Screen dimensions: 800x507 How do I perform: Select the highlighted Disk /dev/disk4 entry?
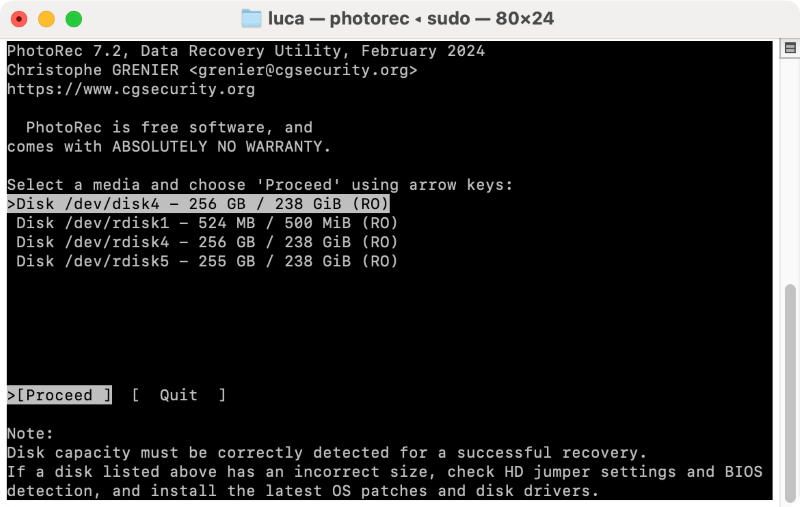tap(198, 204)
